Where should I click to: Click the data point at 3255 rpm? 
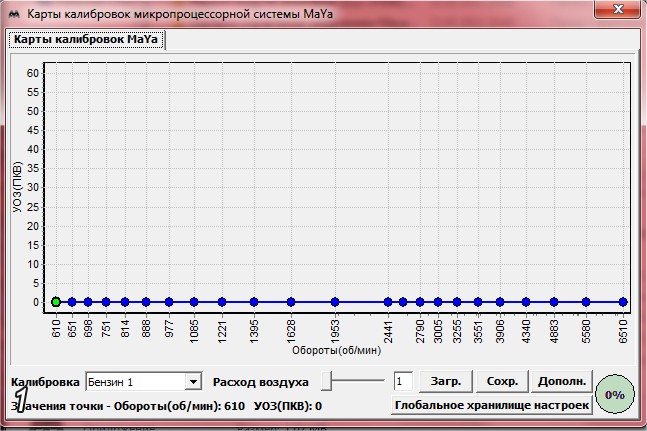pyautogui.click(x=456, y=301)
